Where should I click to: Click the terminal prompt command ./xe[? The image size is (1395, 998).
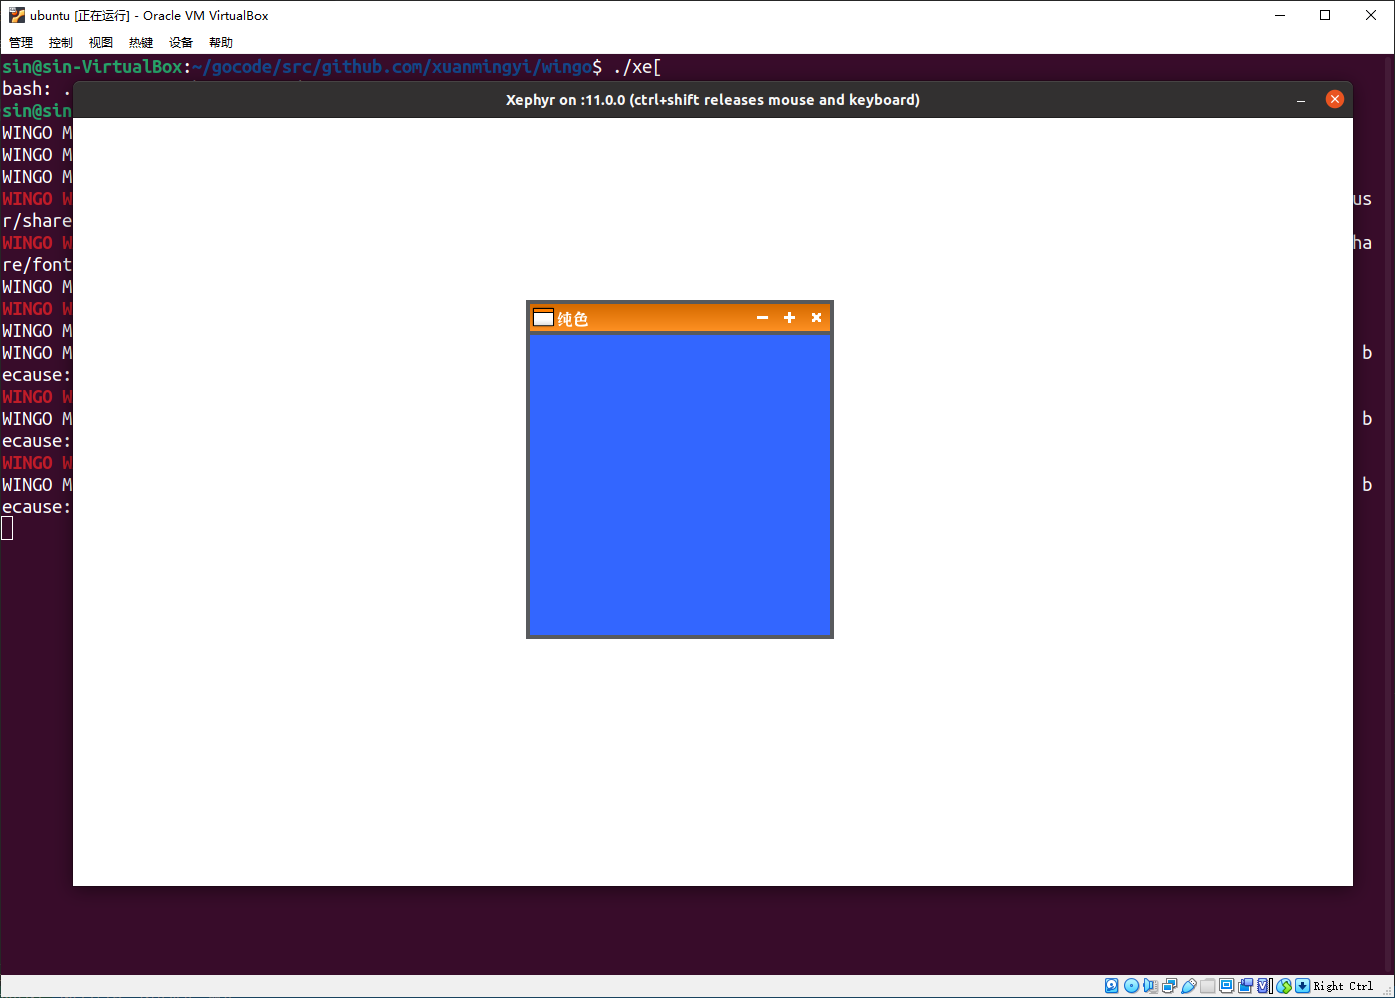click(637, 67)
